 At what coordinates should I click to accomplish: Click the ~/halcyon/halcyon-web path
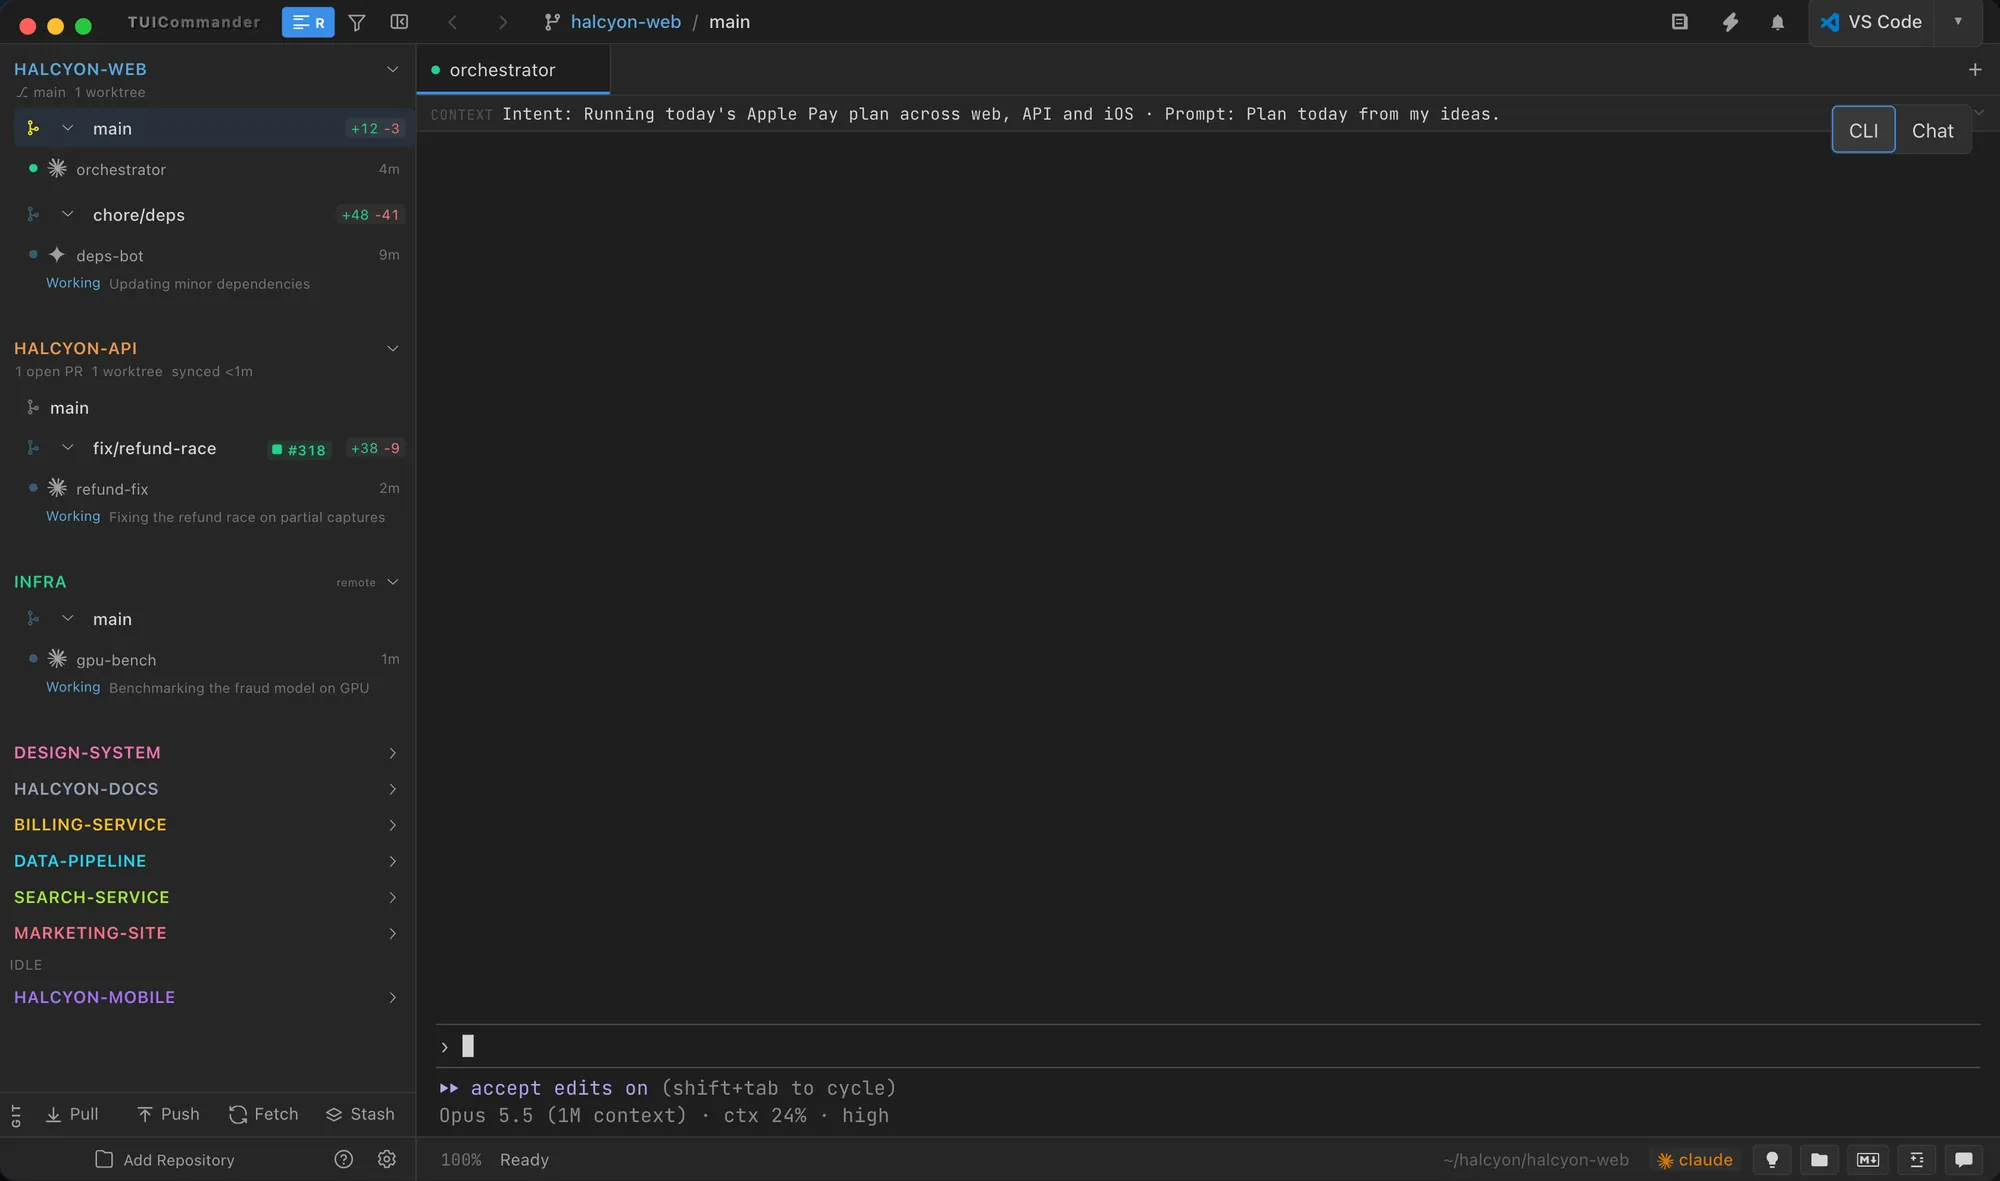pyautogui.click(x=1535, y=1160)
